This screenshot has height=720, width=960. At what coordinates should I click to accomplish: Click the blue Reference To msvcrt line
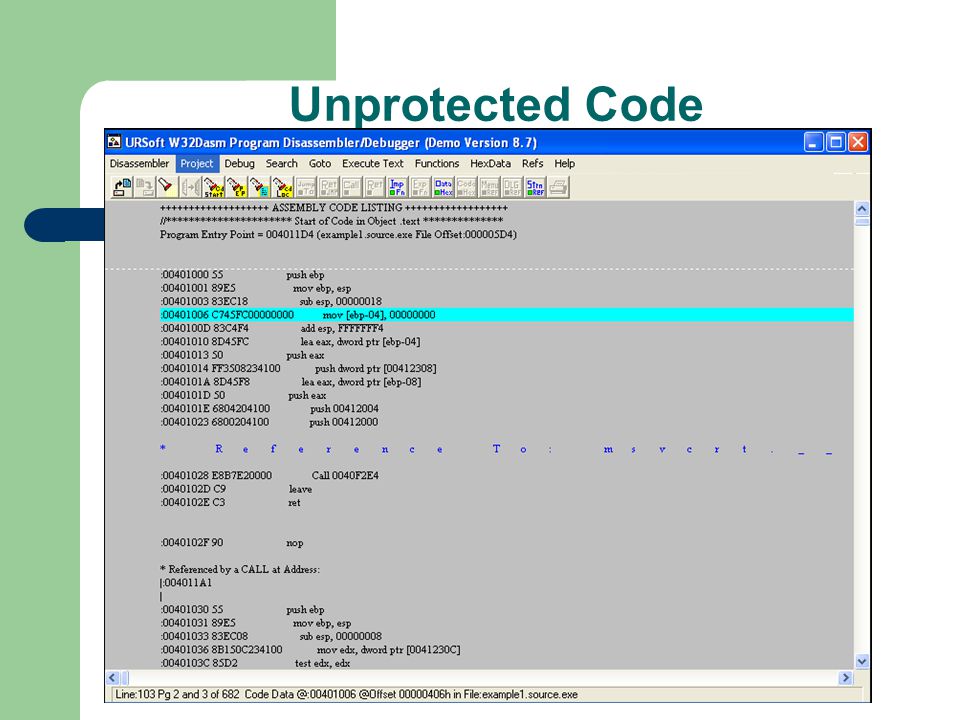pos(496,449)
